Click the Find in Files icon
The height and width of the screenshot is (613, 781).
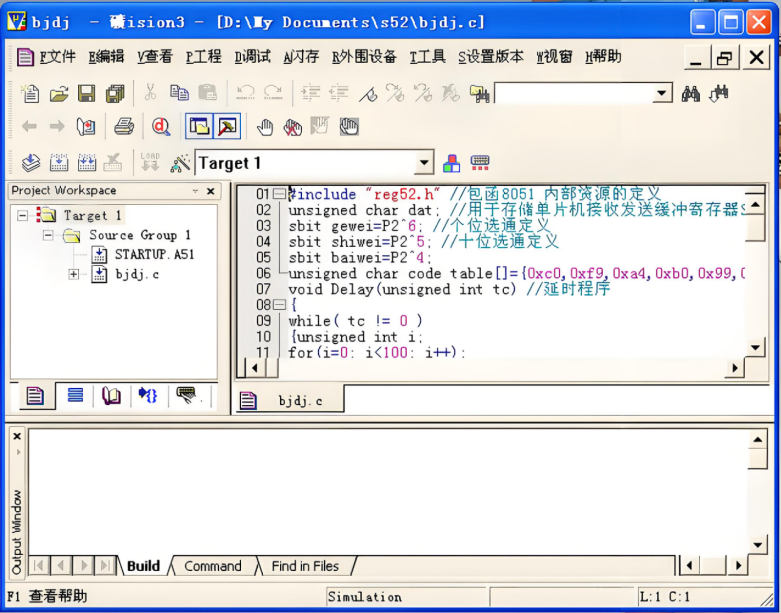pos(479,94)
